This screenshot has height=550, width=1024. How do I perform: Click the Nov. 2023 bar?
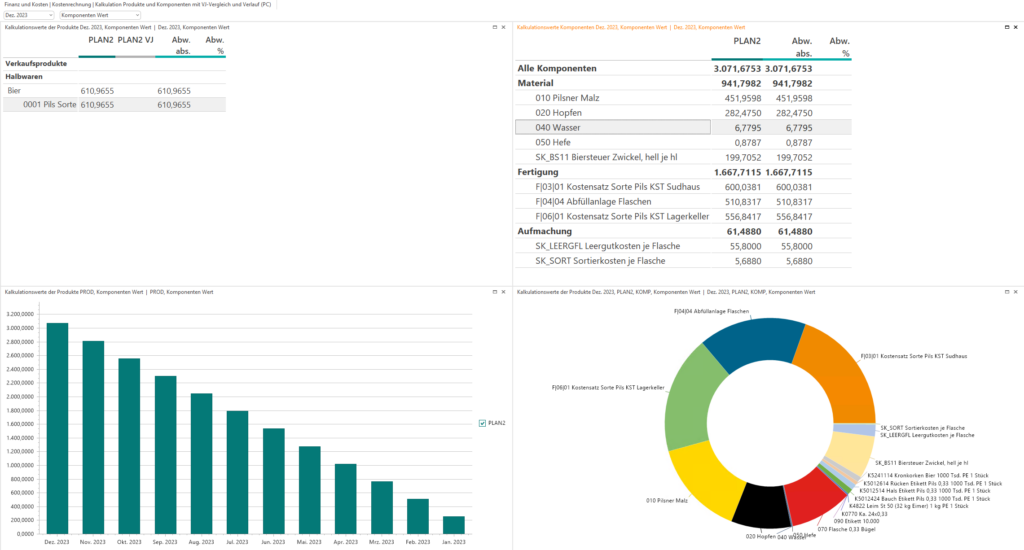pyautogui.click(x=93, y=437)
